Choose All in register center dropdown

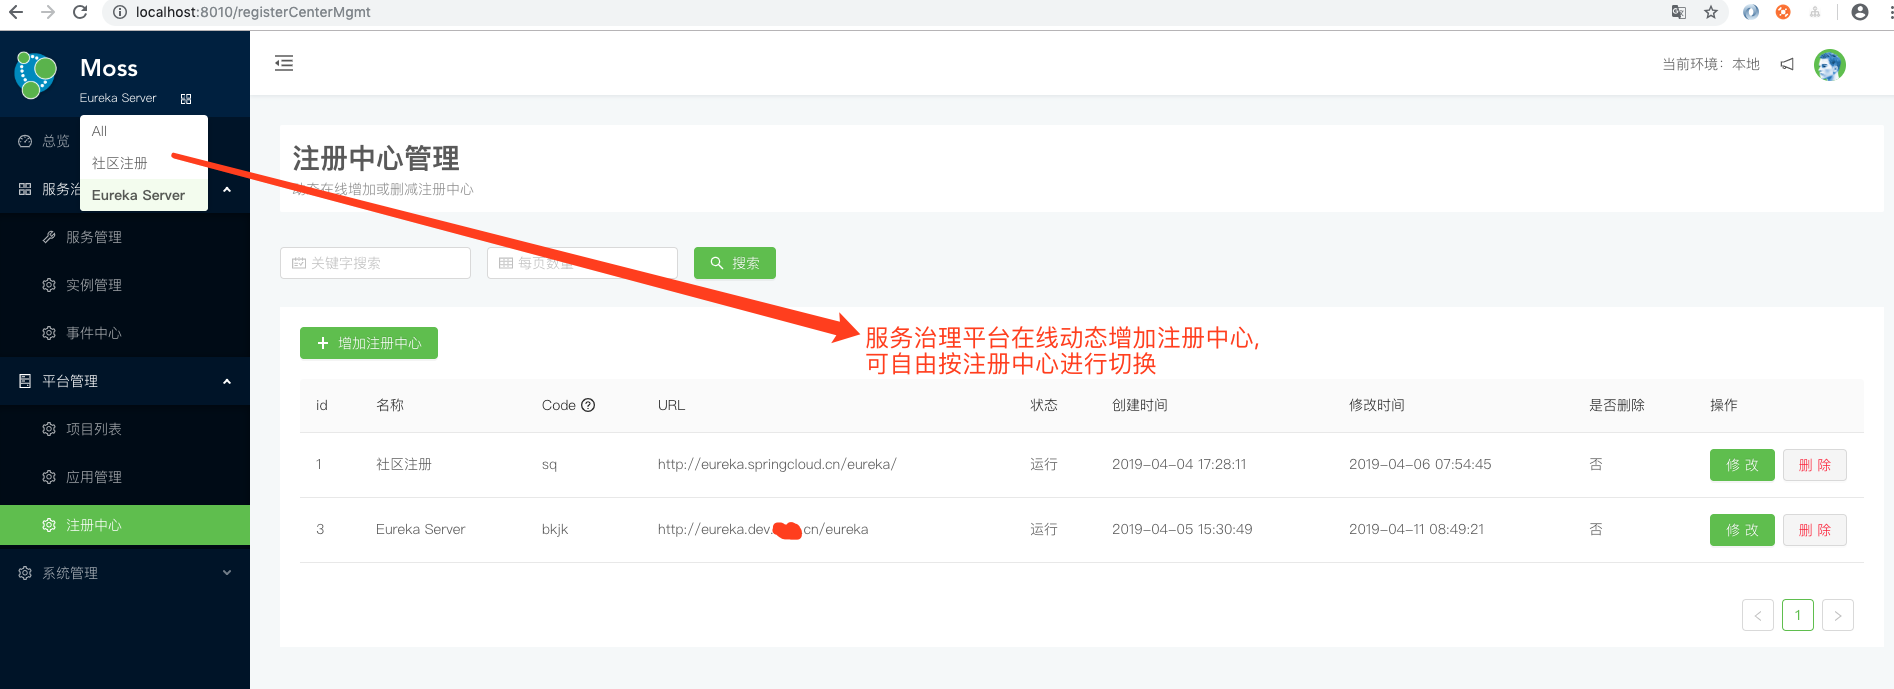(100, 131)
